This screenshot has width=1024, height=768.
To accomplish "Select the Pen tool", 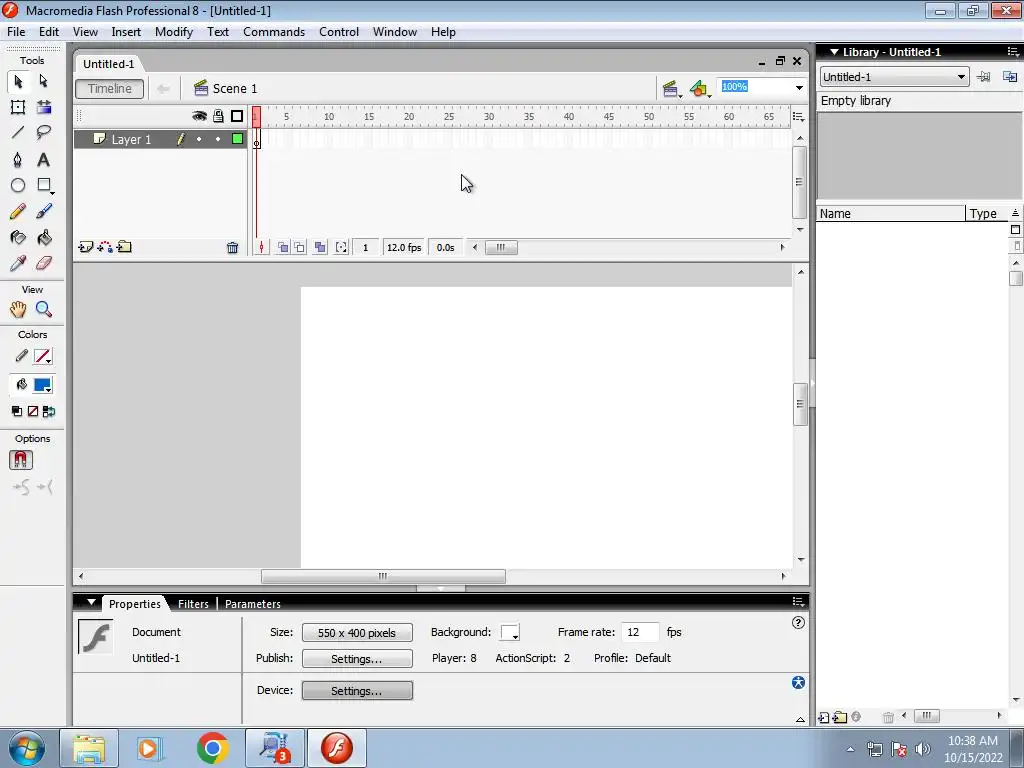I will (x=18, y=159).
